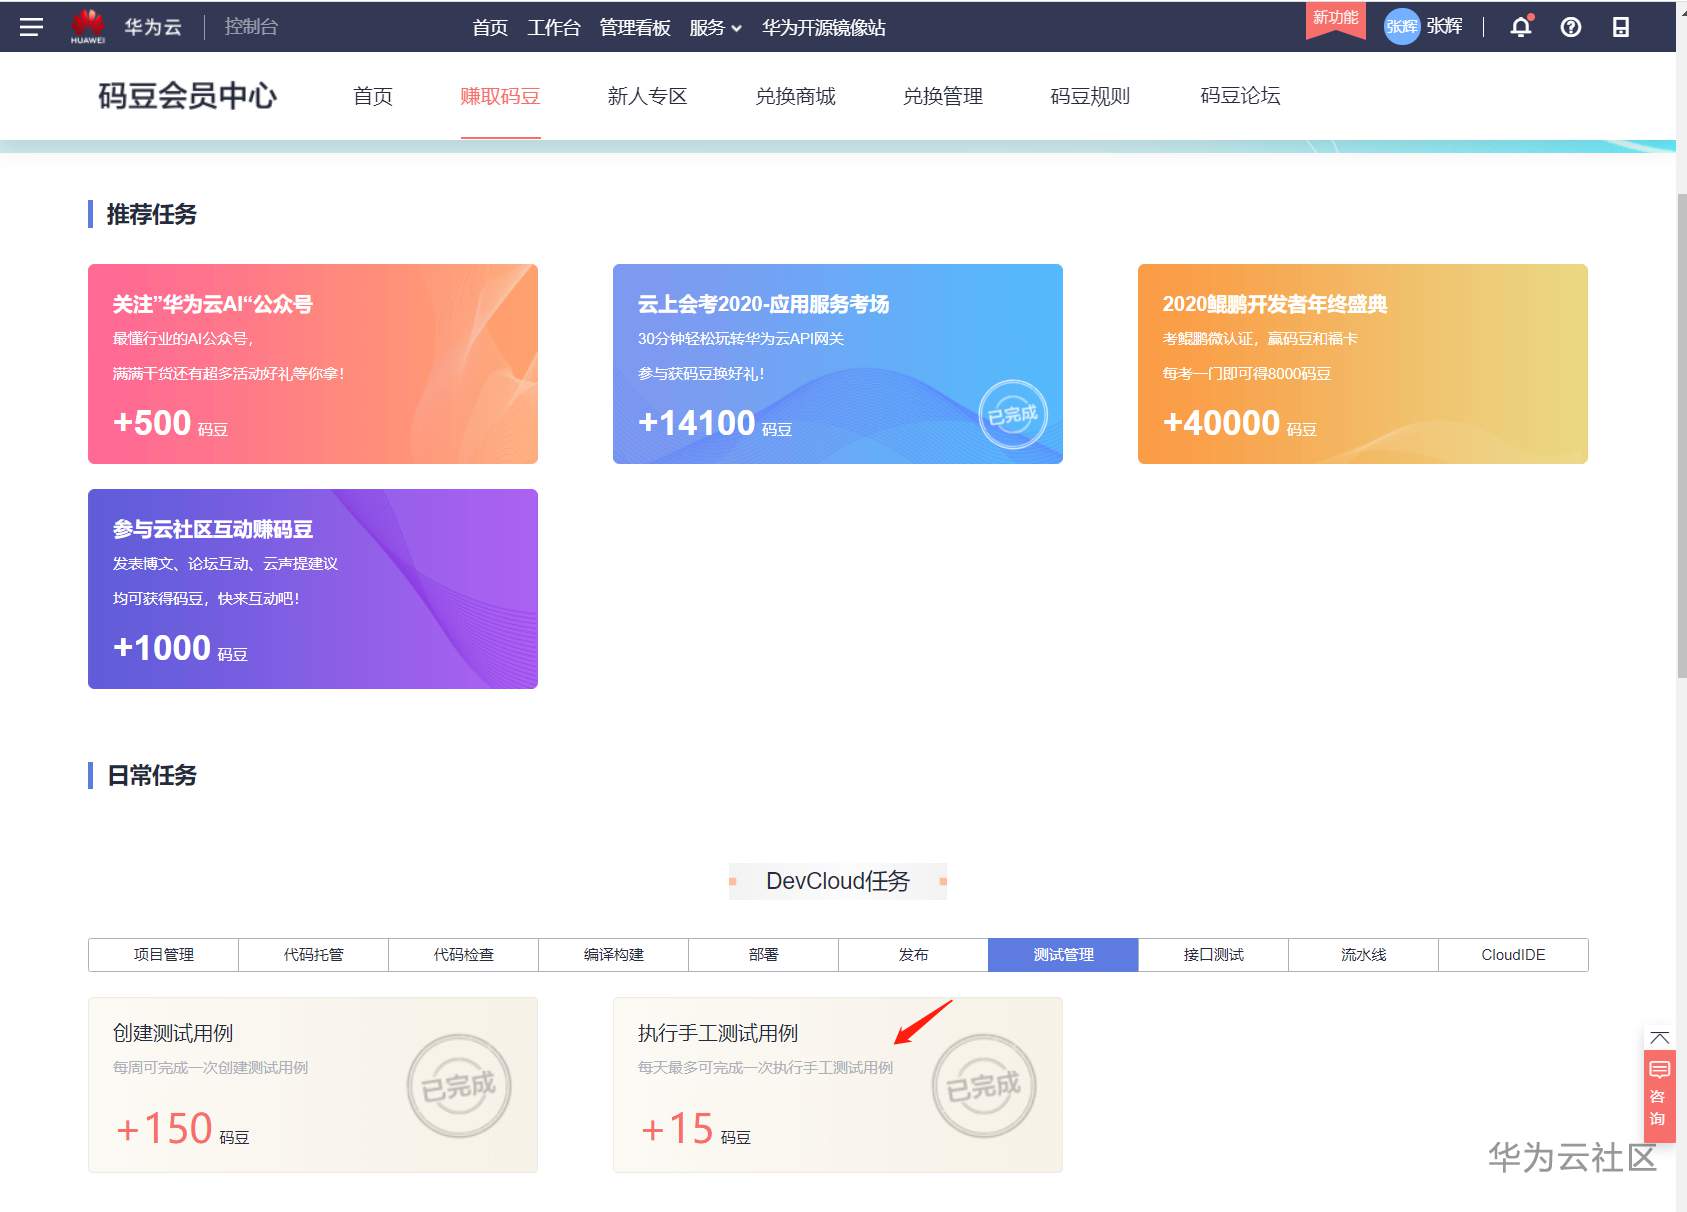The height and width of the screenshot is (1212, 1687).
Task: Go to 控制台 console
Action: [x=251, y=27]
